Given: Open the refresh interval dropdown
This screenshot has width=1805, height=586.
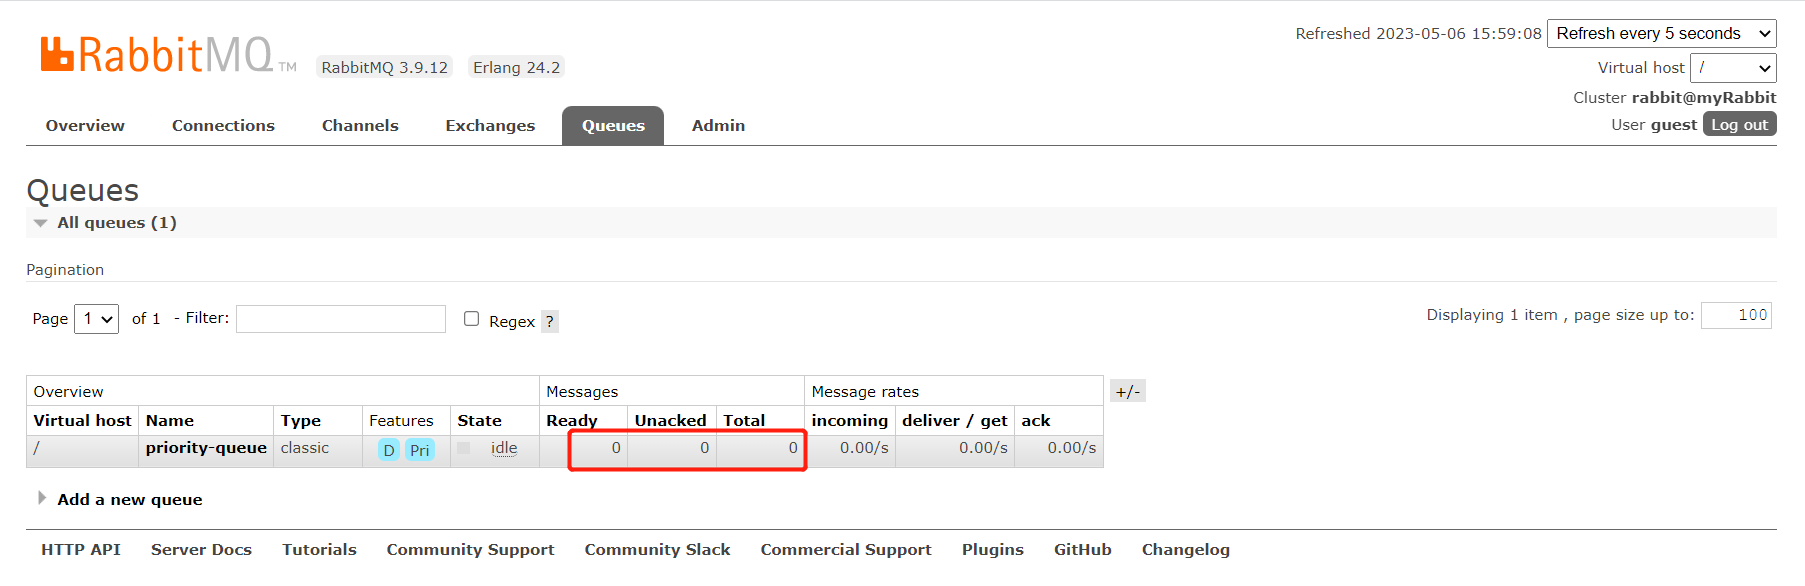Looking at the screenshot, I should [x=1661, y=33].
